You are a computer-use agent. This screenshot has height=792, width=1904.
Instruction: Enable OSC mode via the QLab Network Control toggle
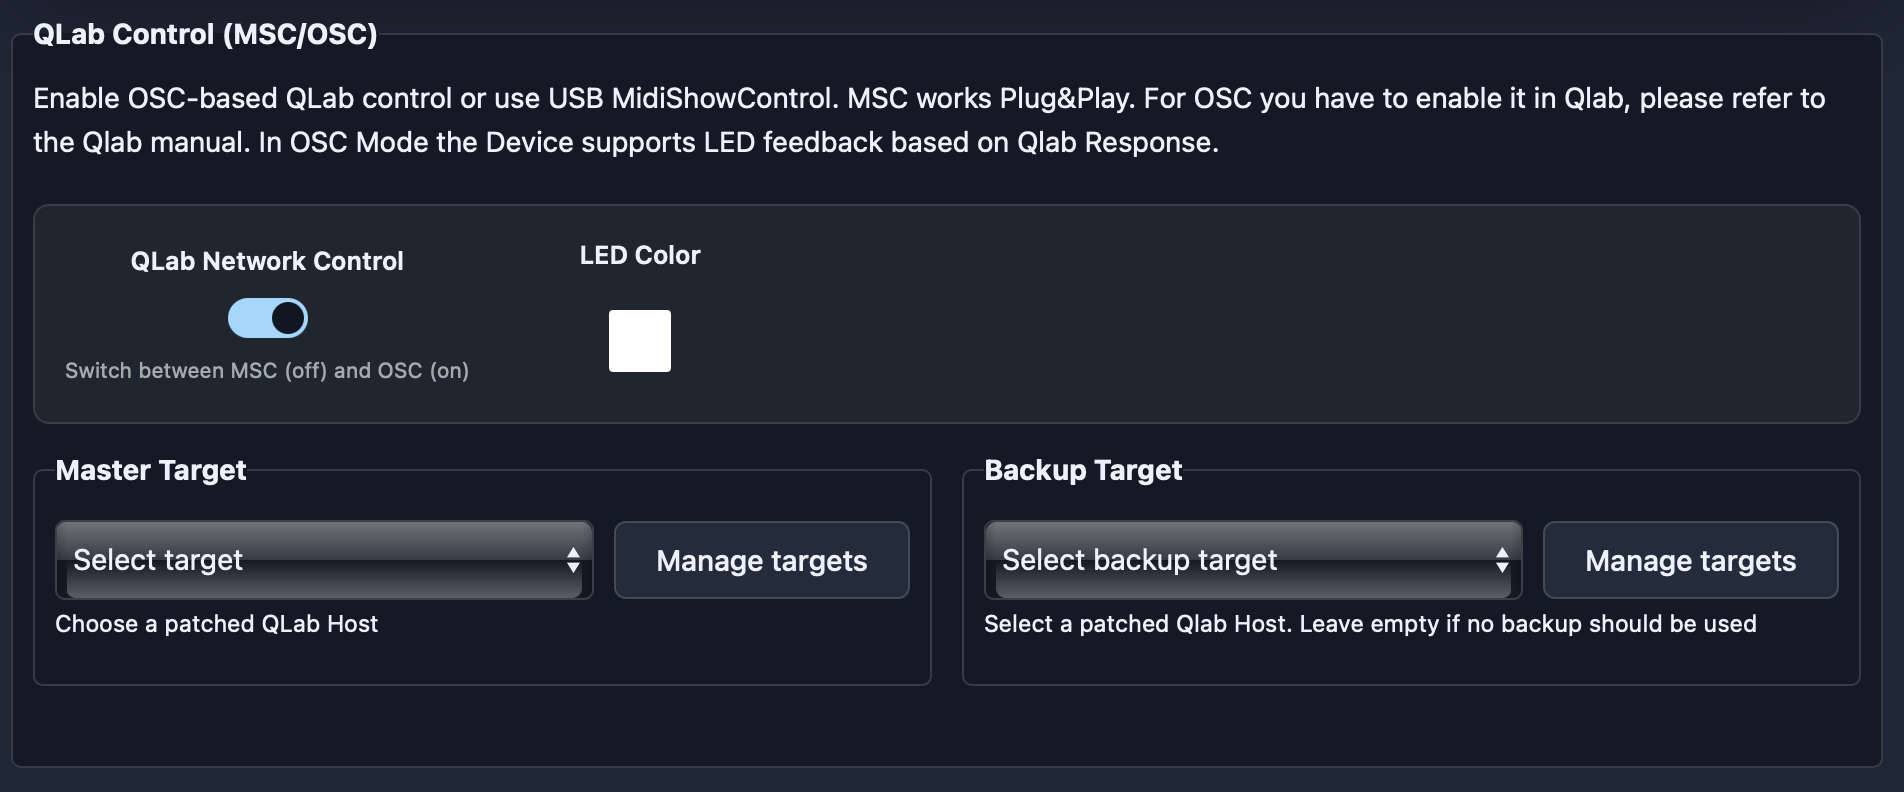(268, 317)
